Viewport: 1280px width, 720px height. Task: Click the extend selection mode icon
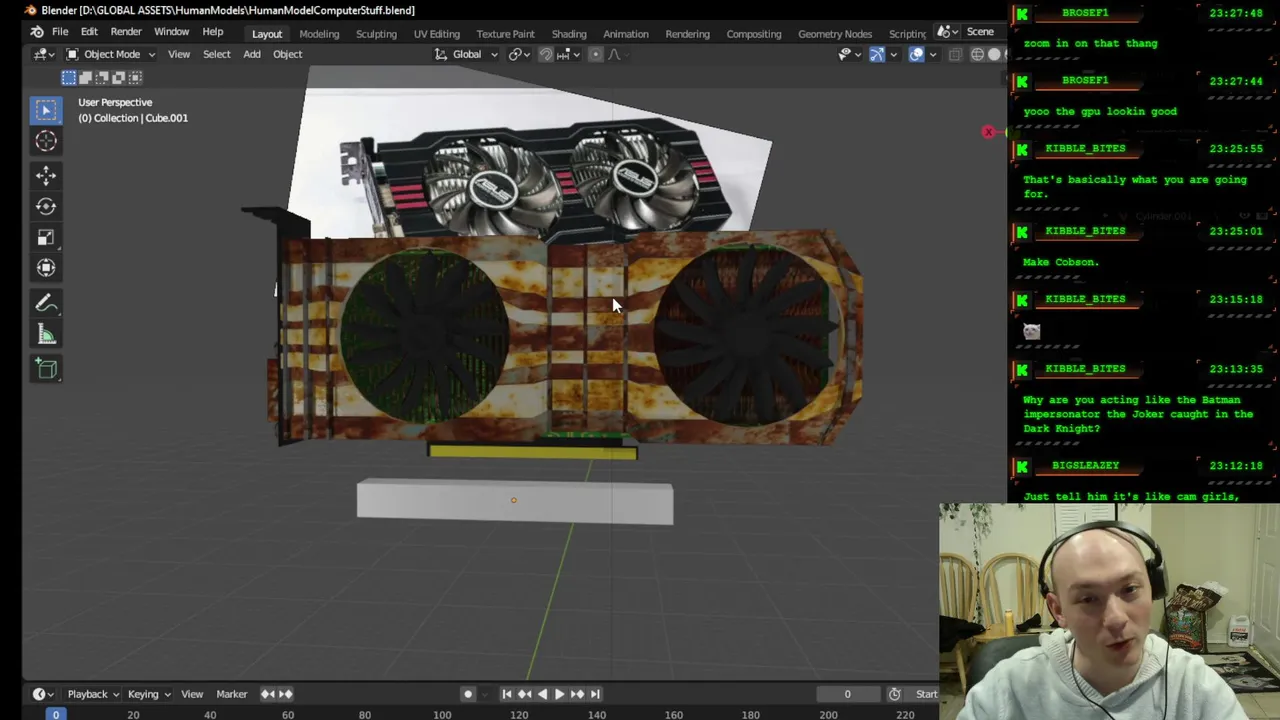point(85,77)
